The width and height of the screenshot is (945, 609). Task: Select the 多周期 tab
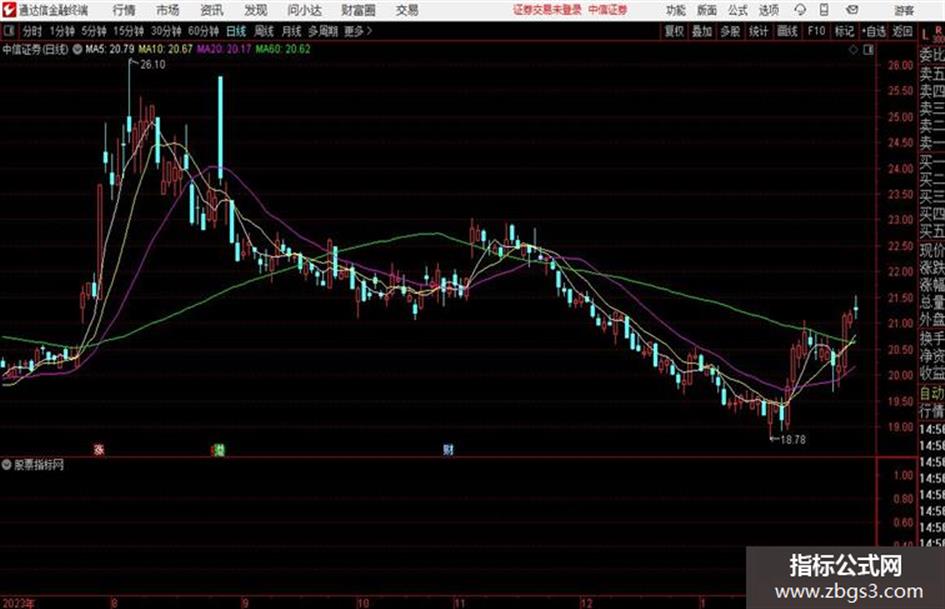[323, 31]
